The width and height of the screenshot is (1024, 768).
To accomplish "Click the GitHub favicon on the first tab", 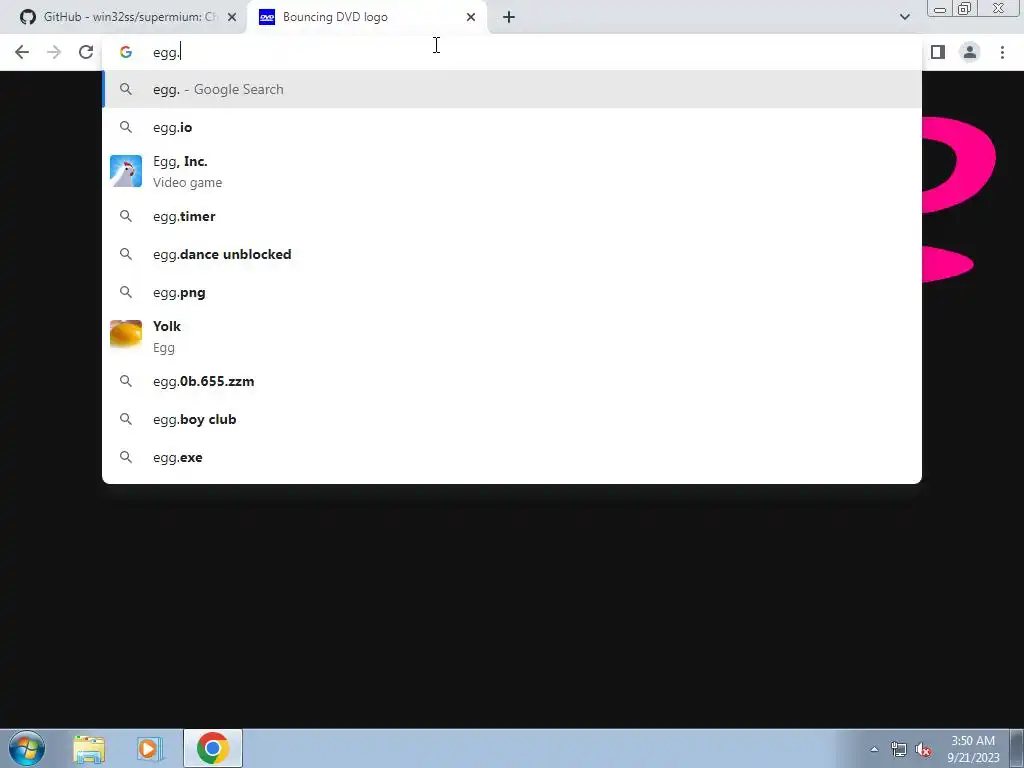I will (x=27, y=17).
